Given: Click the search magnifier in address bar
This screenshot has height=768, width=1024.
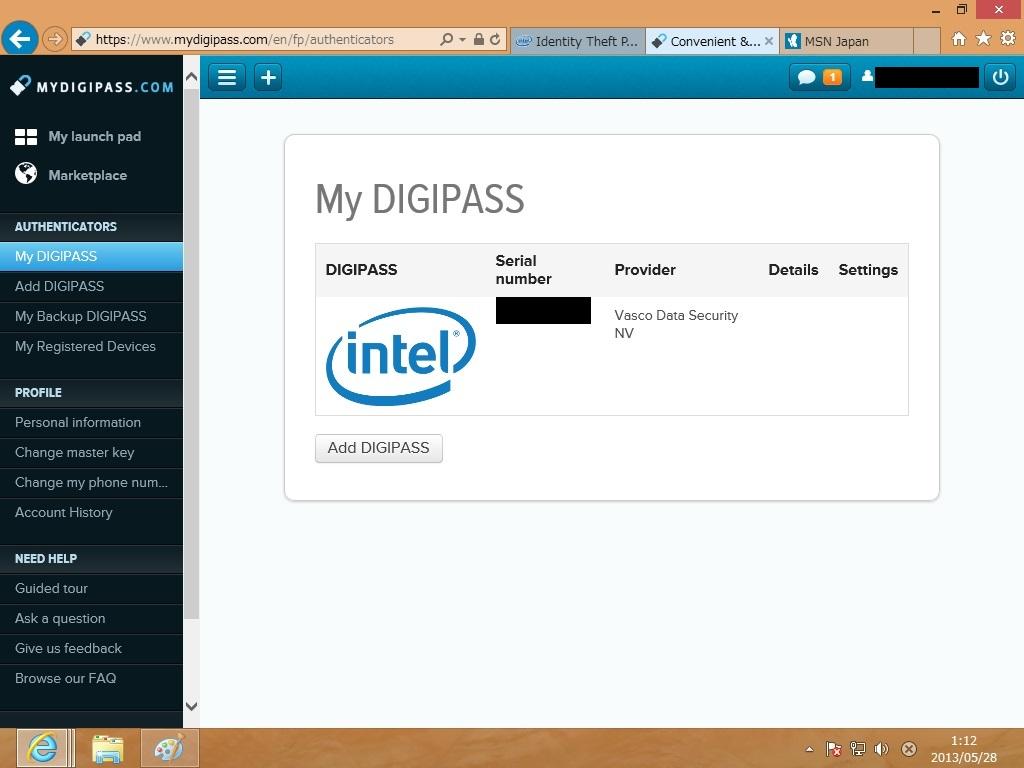Looking at the screenshot, I should 446,39.
